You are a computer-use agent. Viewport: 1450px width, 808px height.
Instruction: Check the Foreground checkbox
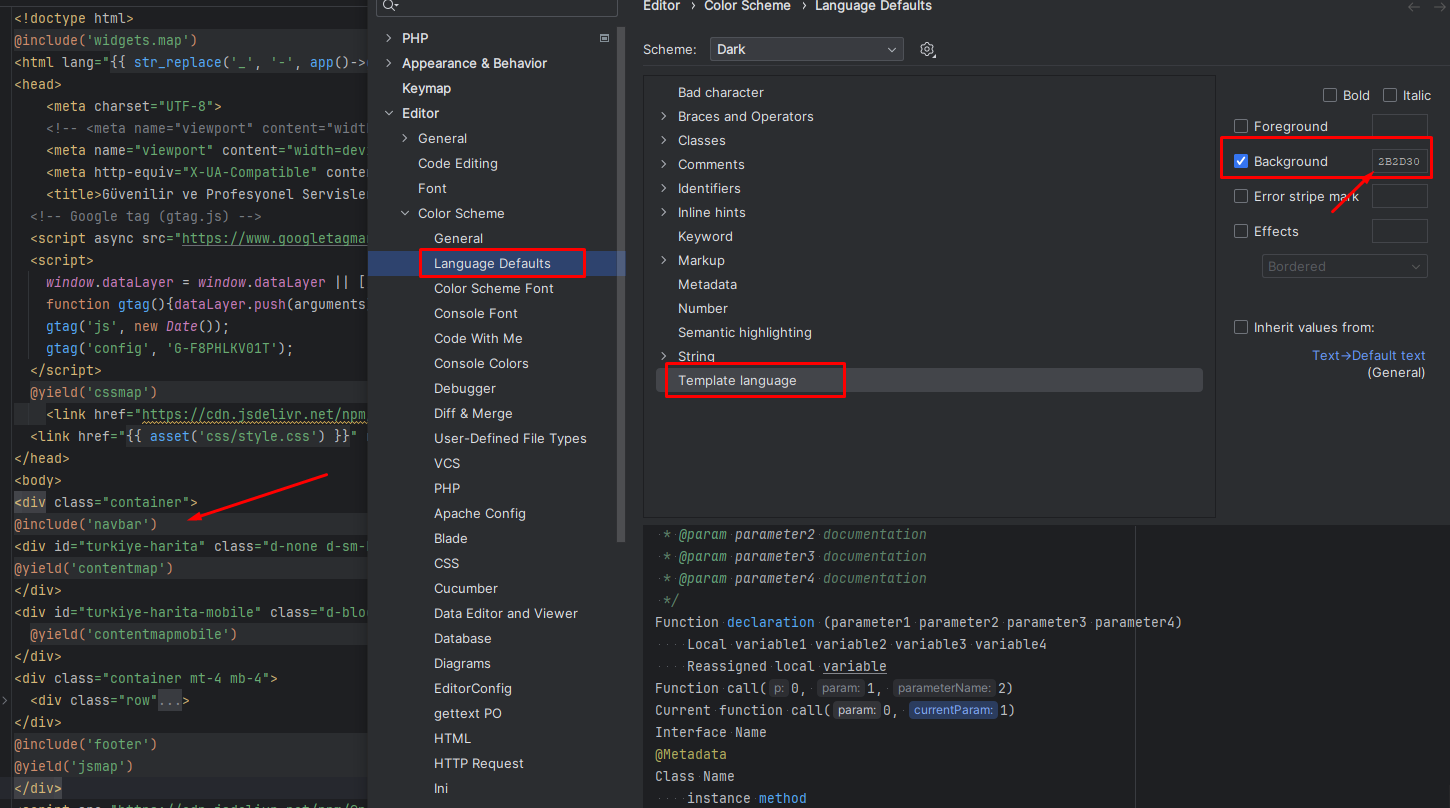pyautogui.click(x=1241, y=126)
